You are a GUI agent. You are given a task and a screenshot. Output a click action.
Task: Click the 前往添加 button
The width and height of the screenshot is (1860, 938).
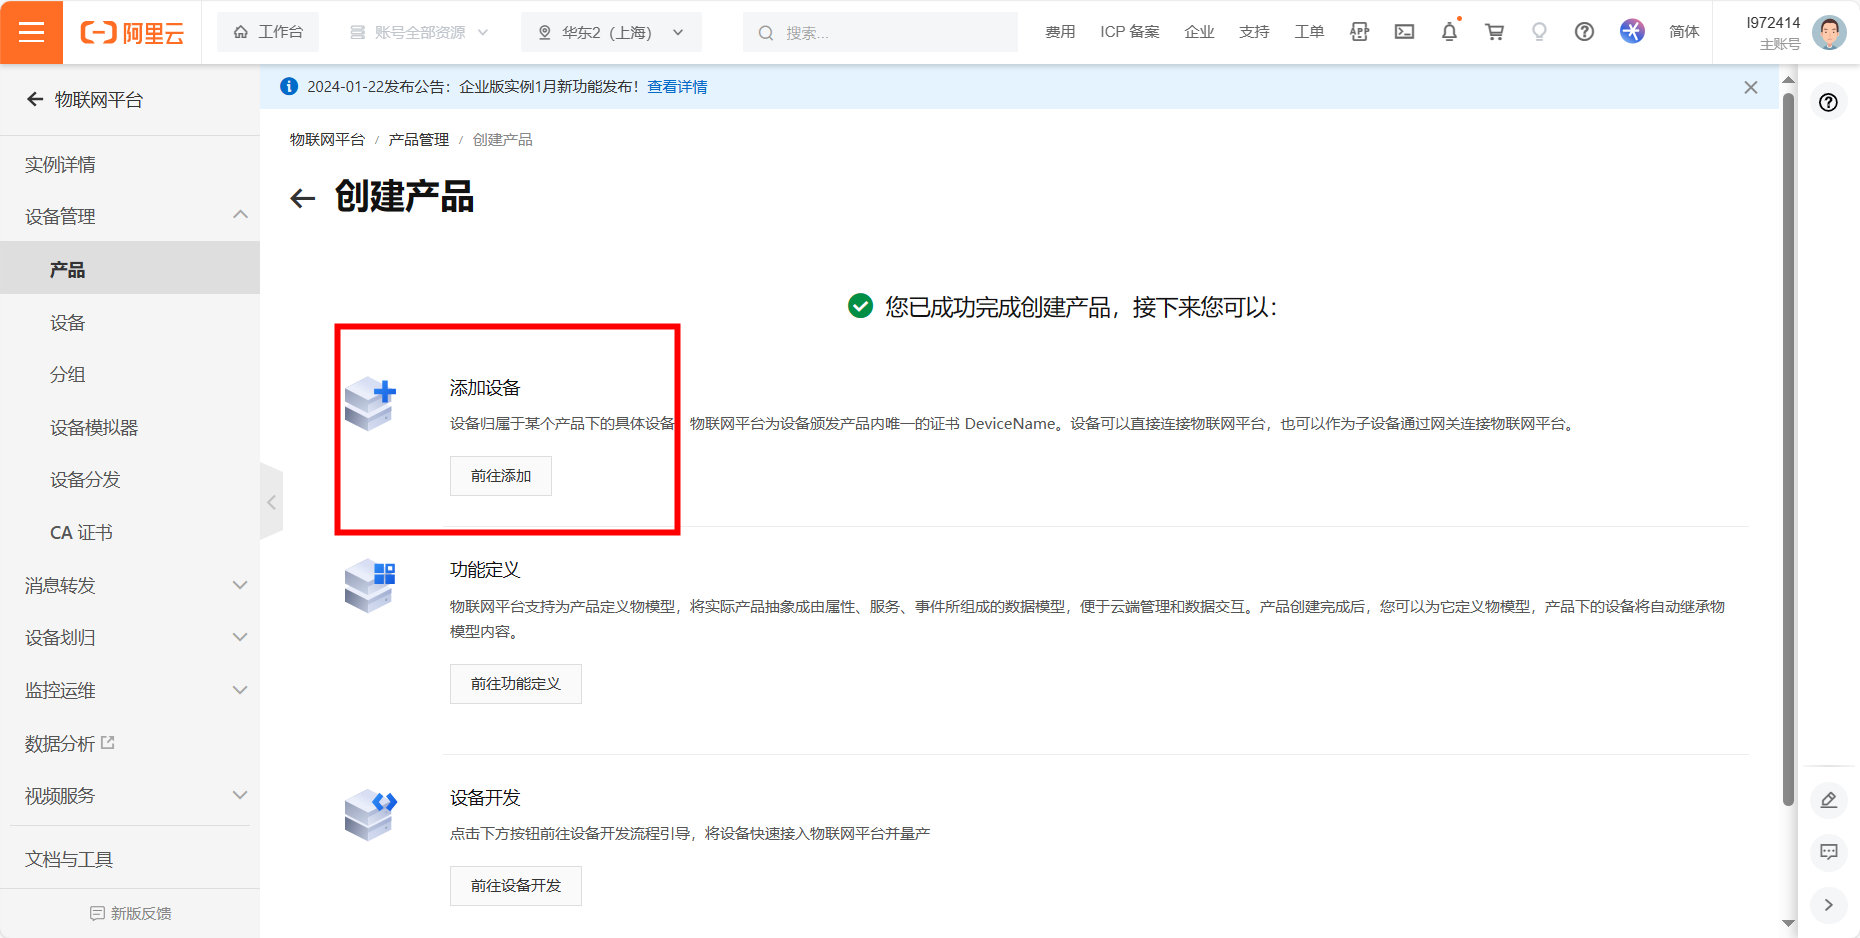coord(500,476)
